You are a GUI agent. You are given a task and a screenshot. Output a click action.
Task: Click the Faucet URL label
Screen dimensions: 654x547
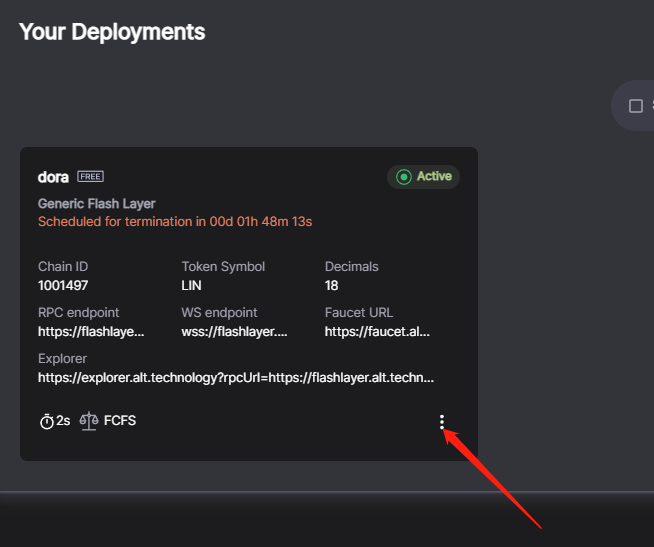359,313
